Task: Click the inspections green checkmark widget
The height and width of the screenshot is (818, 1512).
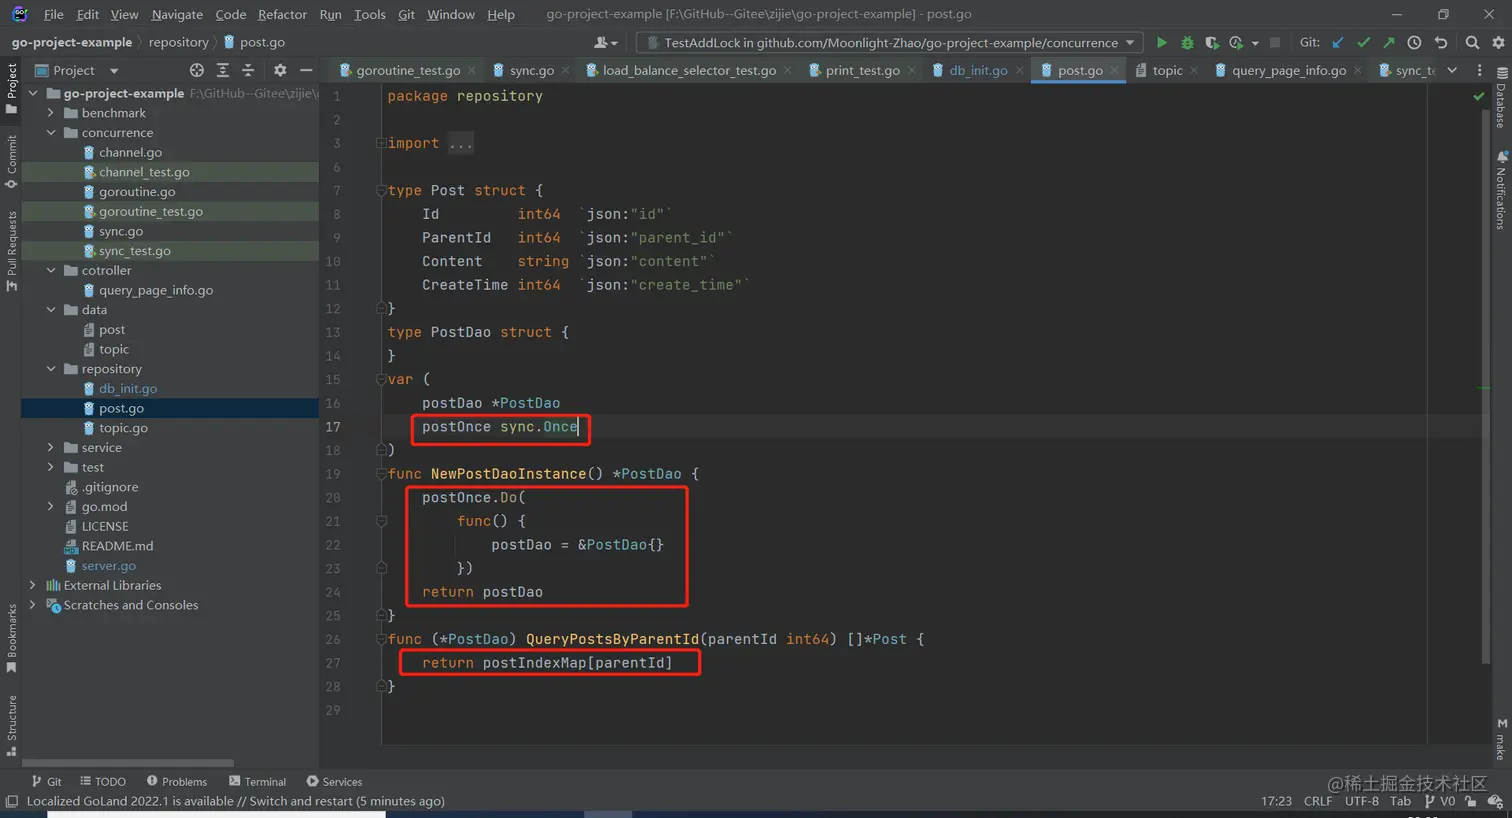Action: point(1479,97)
